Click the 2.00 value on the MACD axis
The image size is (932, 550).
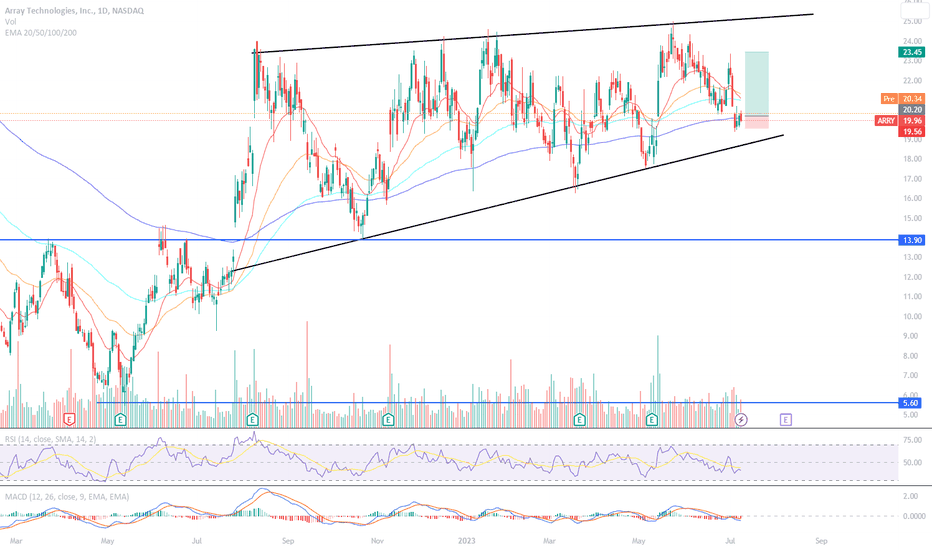pyautogui.click(x=912, y=496)
